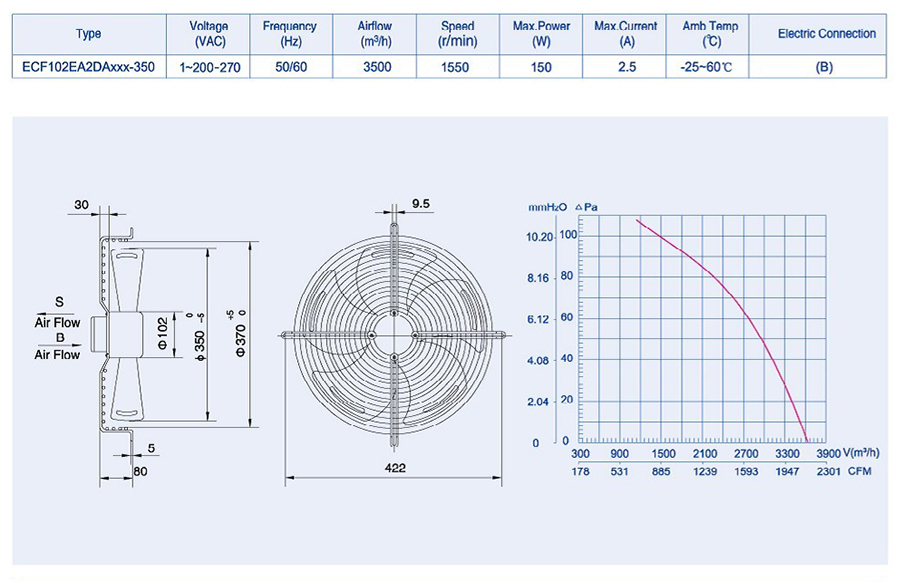Image resolution: width=900 pixels, height=582 pixels.
Task: Click the Voltage (VAC) column header
Action: 210,34
